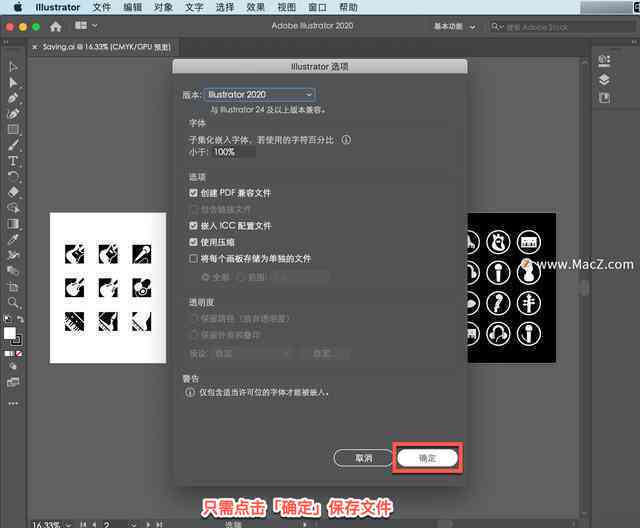Open the zoom level dropdown arrow
This screenshot has width=640, height=528.
click(x=68, y=524)
